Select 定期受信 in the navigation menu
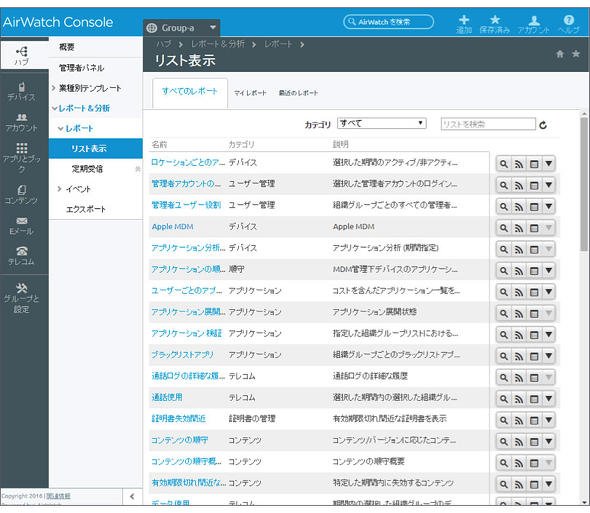 (x=87, y=169)
